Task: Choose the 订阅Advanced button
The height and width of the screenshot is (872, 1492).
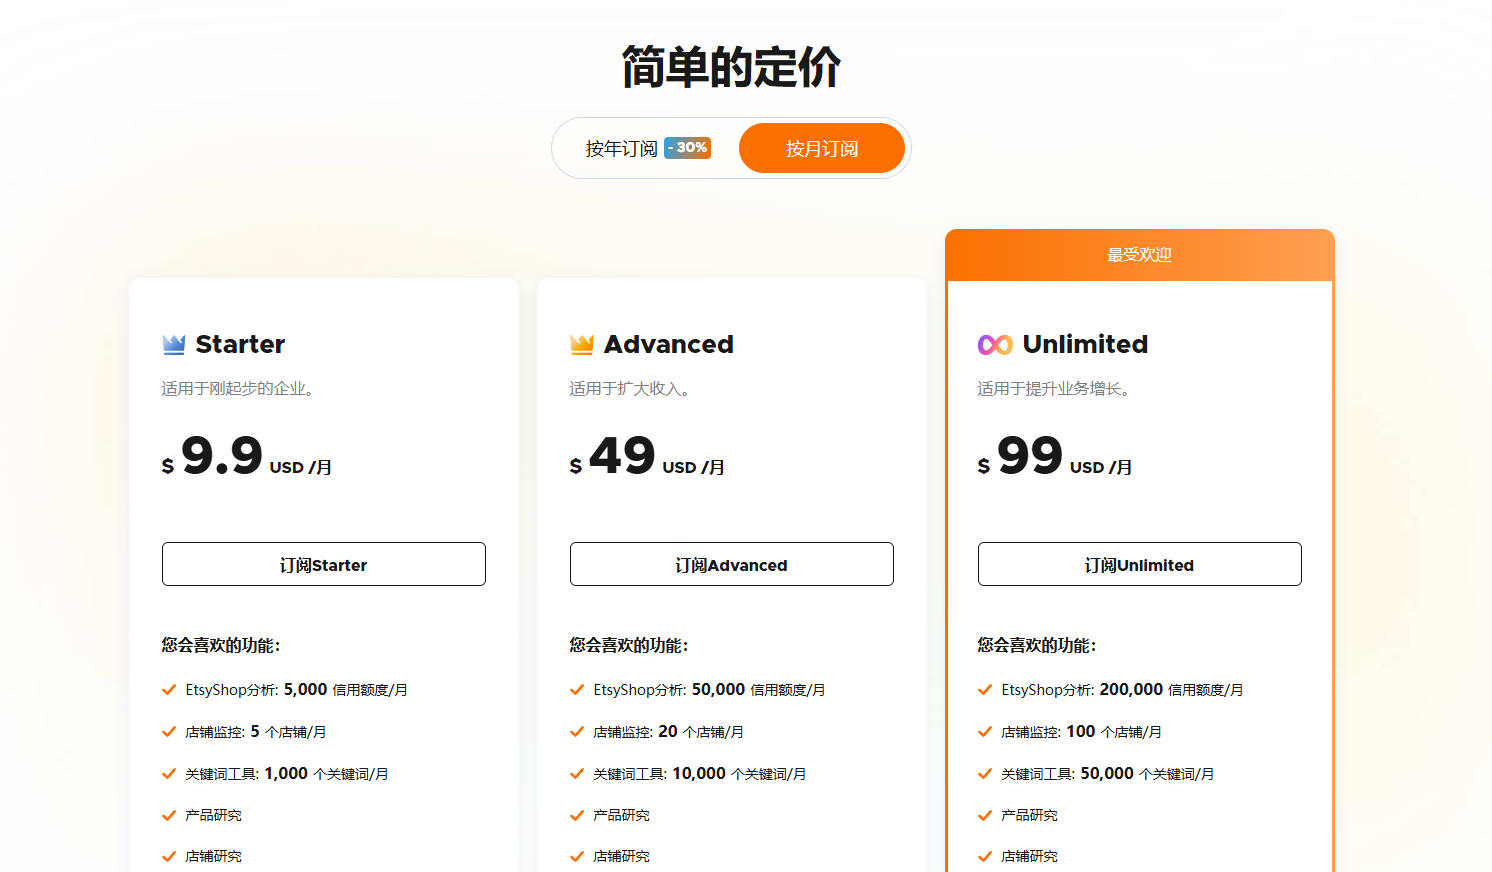Action: [732, 564]
